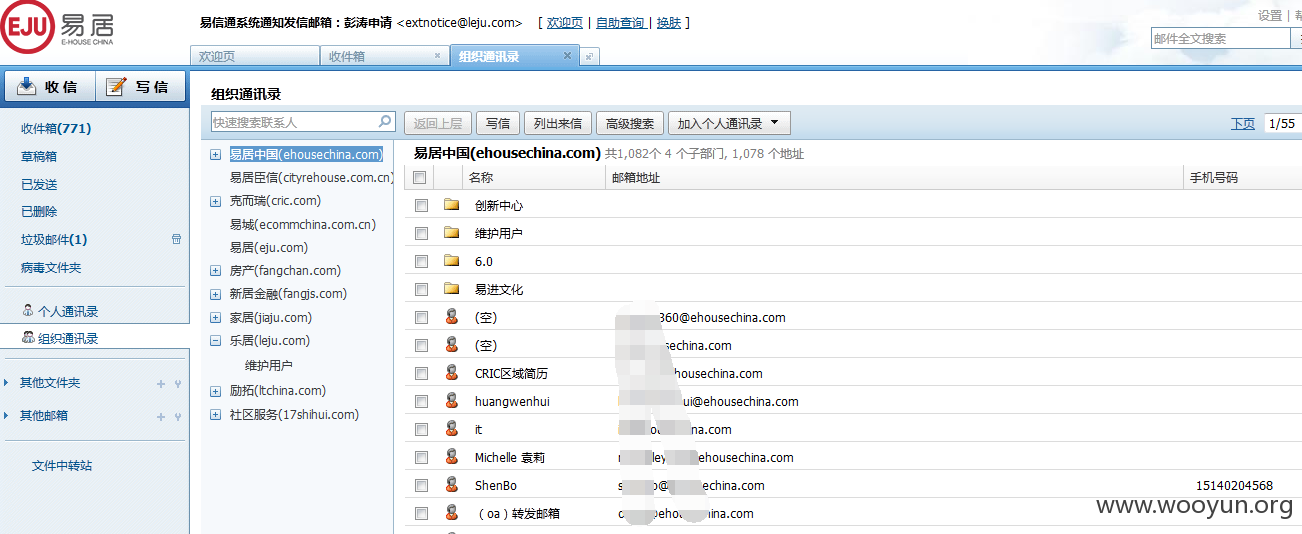Close the 组织通讯录 tab

point(567,56)
